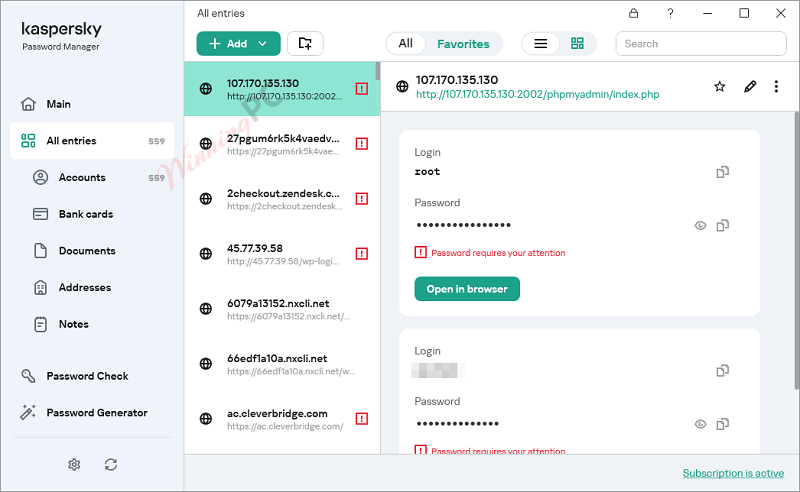Screen dimensions: 800x492
Task: Click Subscription is active link
Action: (x=733, y=473)
